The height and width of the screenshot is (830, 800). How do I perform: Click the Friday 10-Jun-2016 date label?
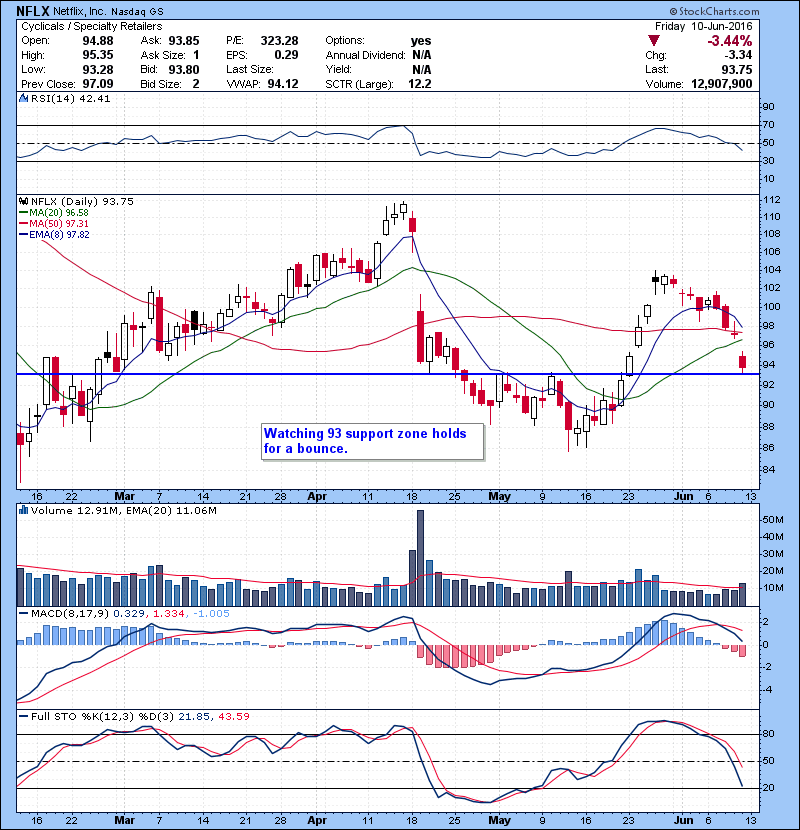point(704,26)
